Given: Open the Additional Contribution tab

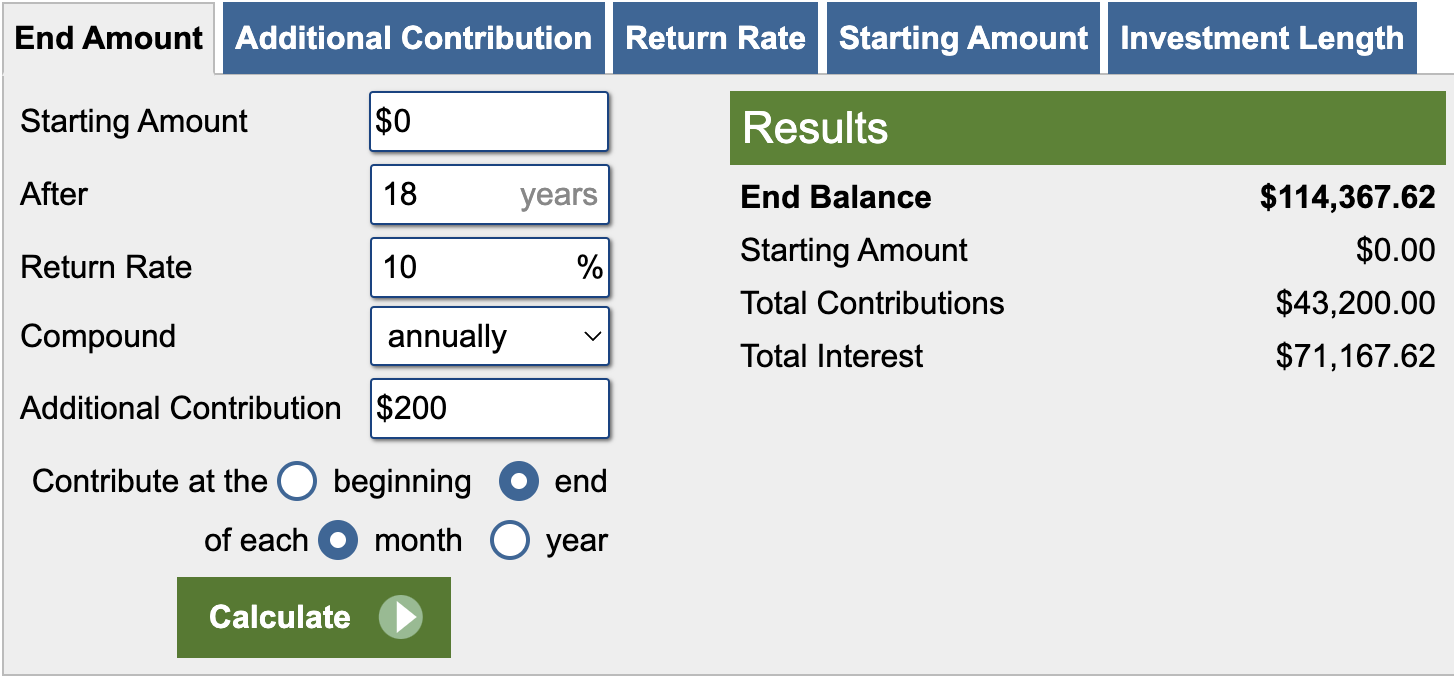Looking at the screenshot, I should [413, 38].
